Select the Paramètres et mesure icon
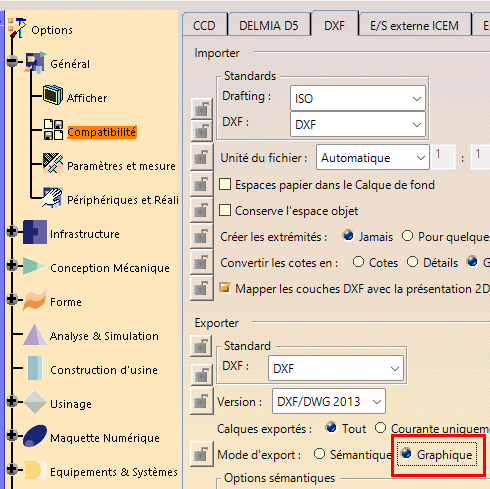 point(53,163)
